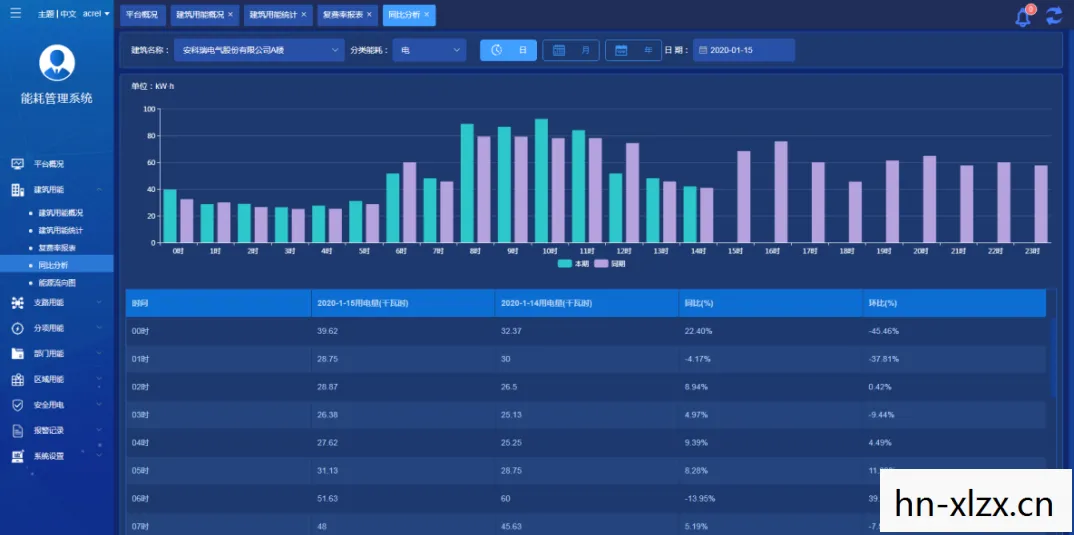Click the hamburger menu icon
Viewport: 1074px width, 535px height.
(x=16, y=13)
